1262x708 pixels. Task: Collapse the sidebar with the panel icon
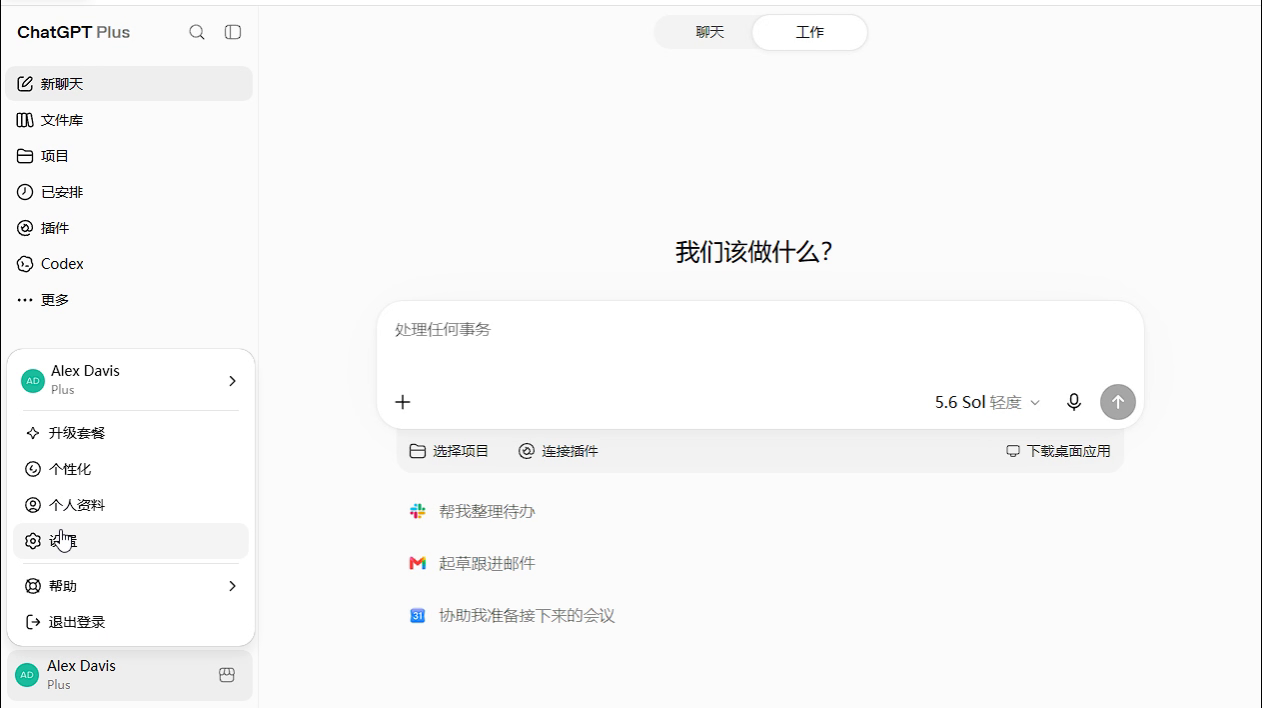233,32
